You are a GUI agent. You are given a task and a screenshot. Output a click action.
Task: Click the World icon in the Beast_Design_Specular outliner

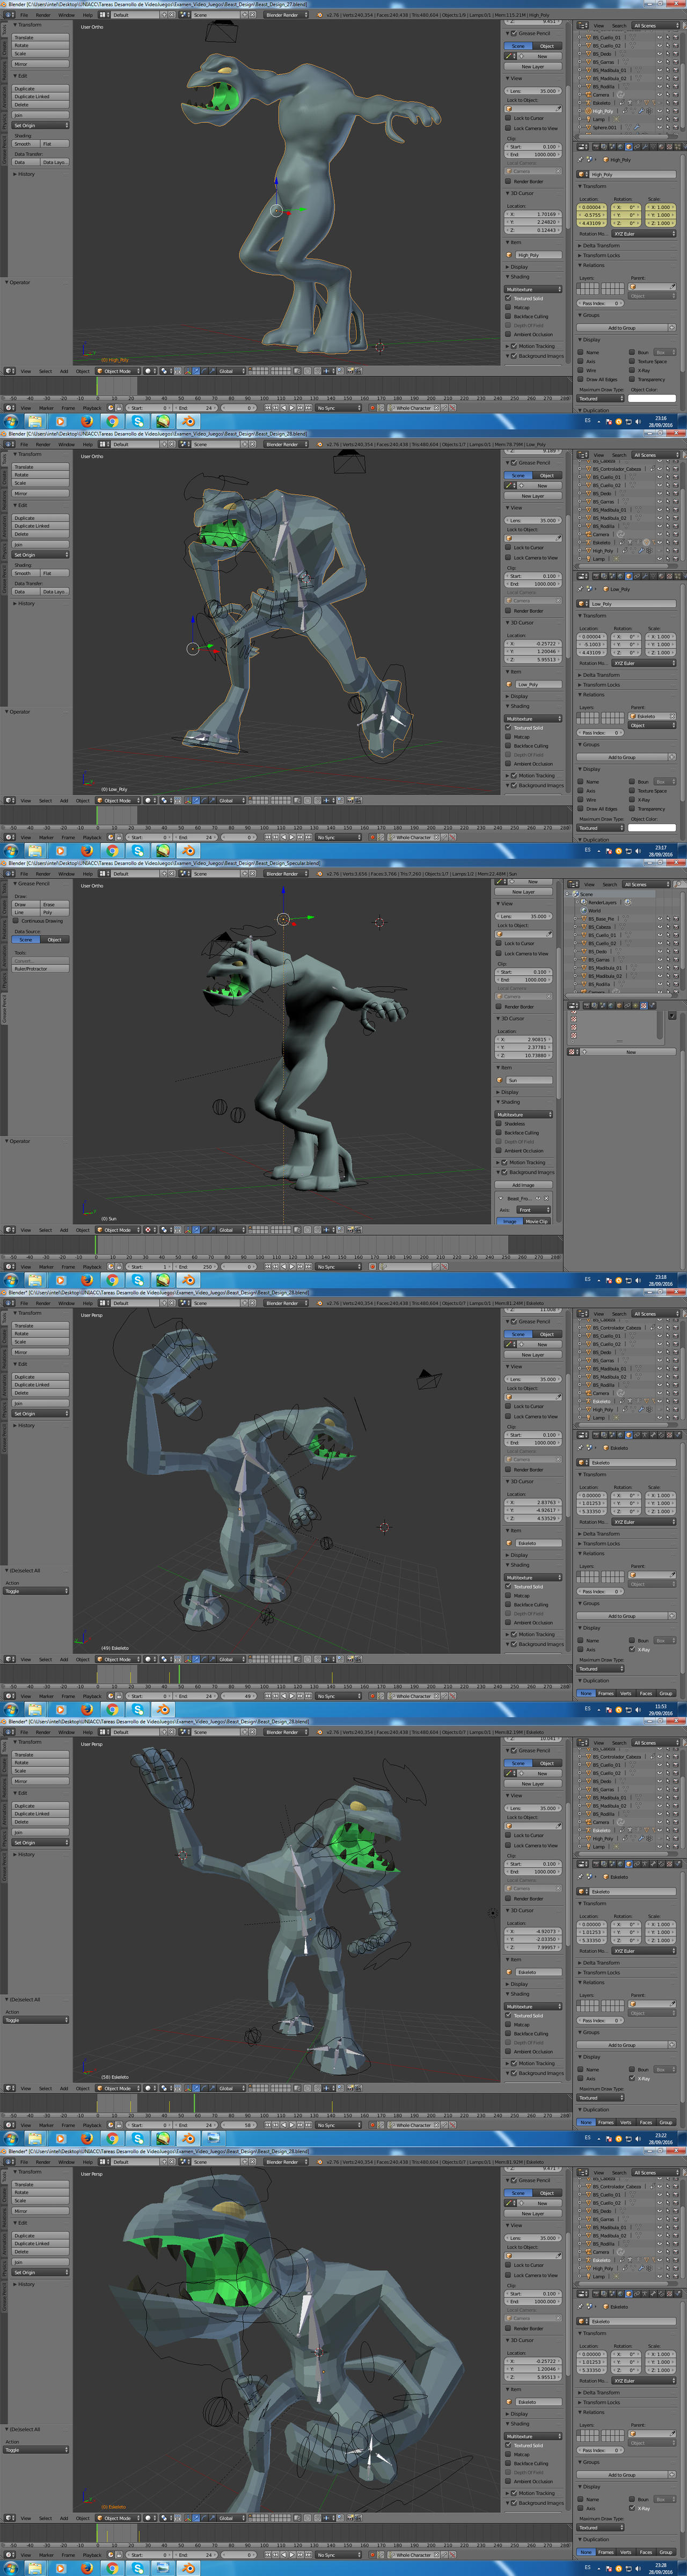coord(585,910)
